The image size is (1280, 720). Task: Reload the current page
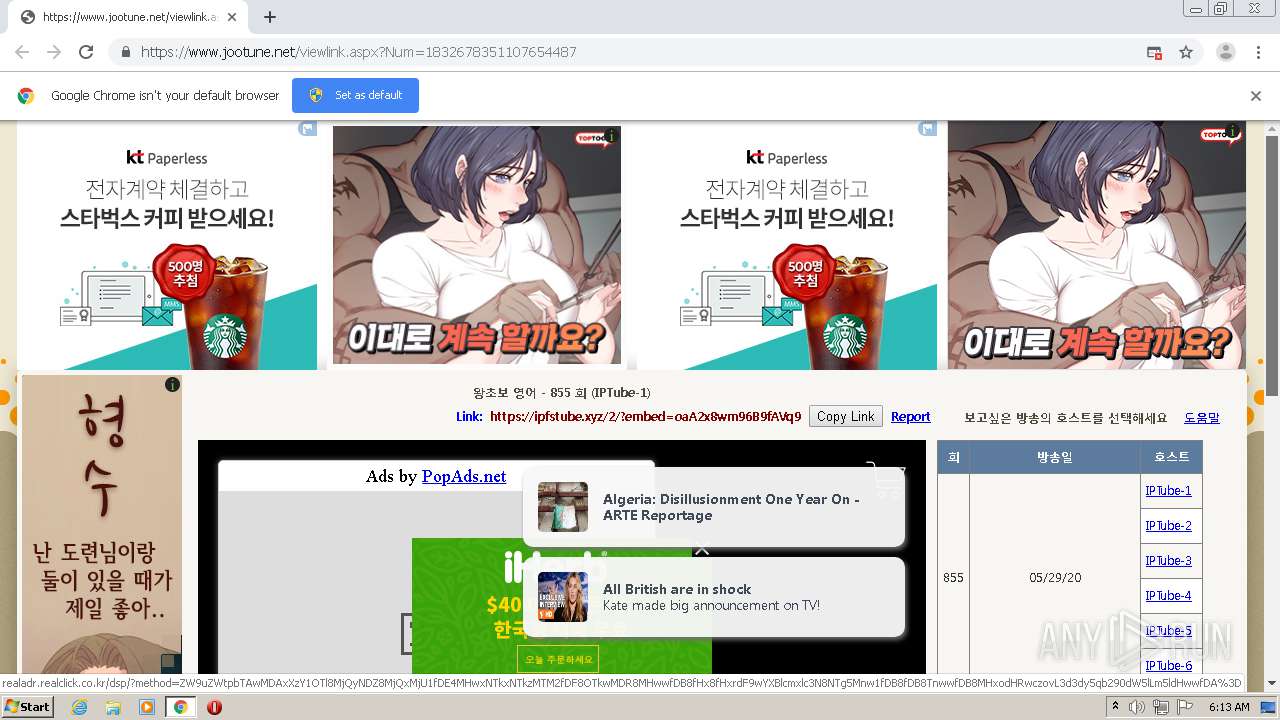click(86, 52)
